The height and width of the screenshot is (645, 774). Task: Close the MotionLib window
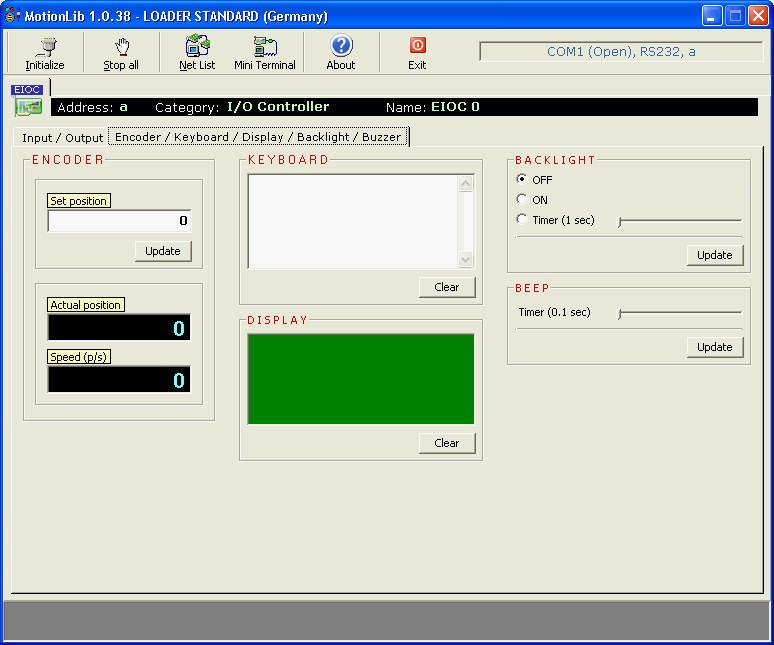pyautogui.click(x=758, y=16)
